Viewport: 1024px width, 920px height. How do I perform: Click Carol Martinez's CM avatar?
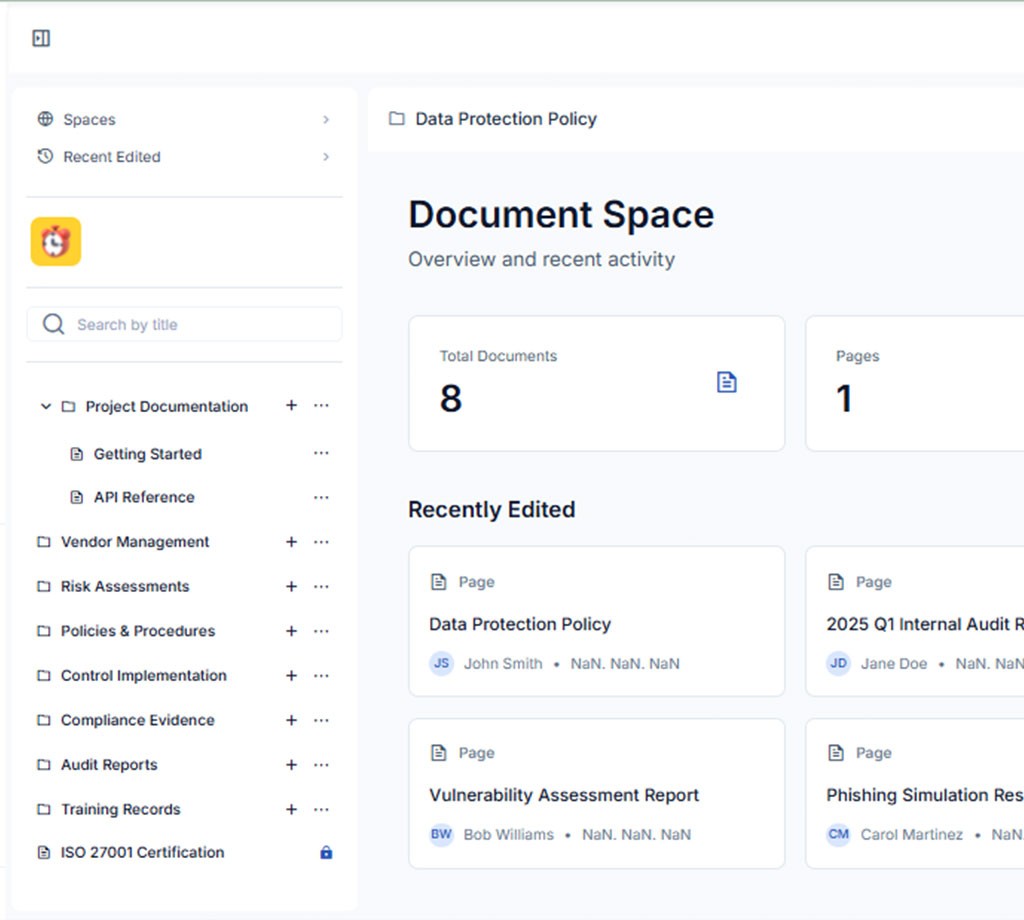pyautogui.click(x=839, y=834)
